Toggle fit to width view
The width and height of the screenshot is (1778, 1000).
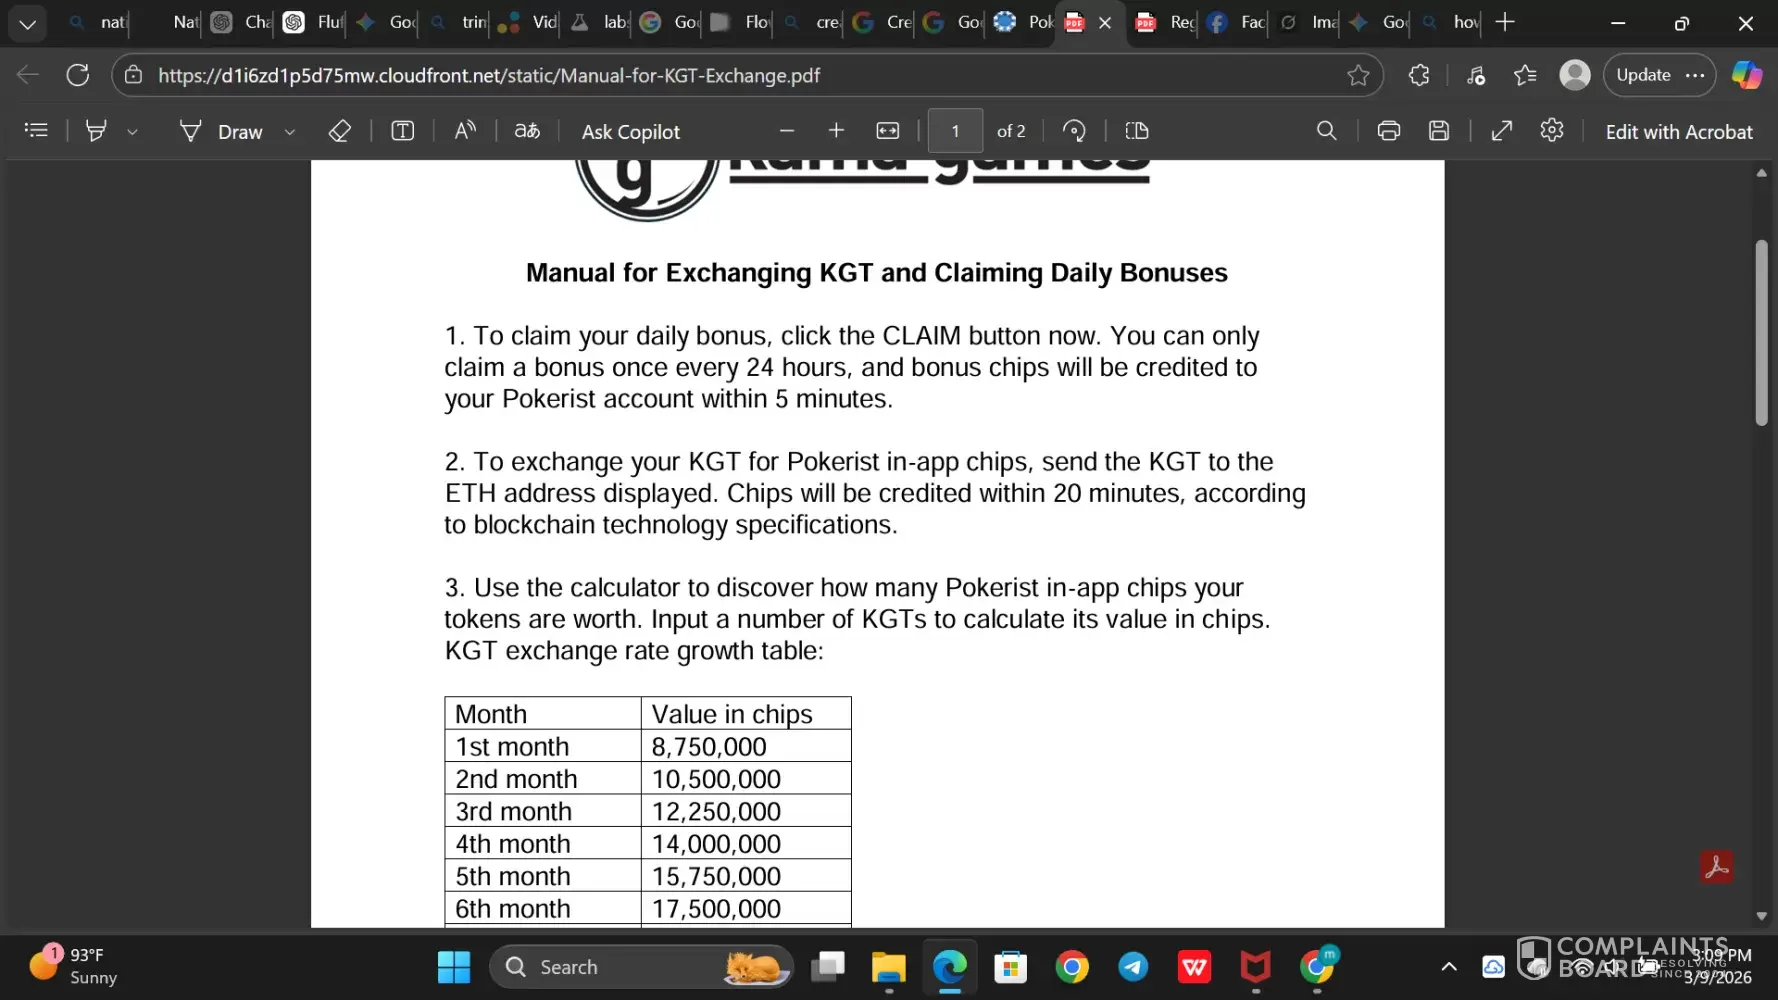point(887,131)
